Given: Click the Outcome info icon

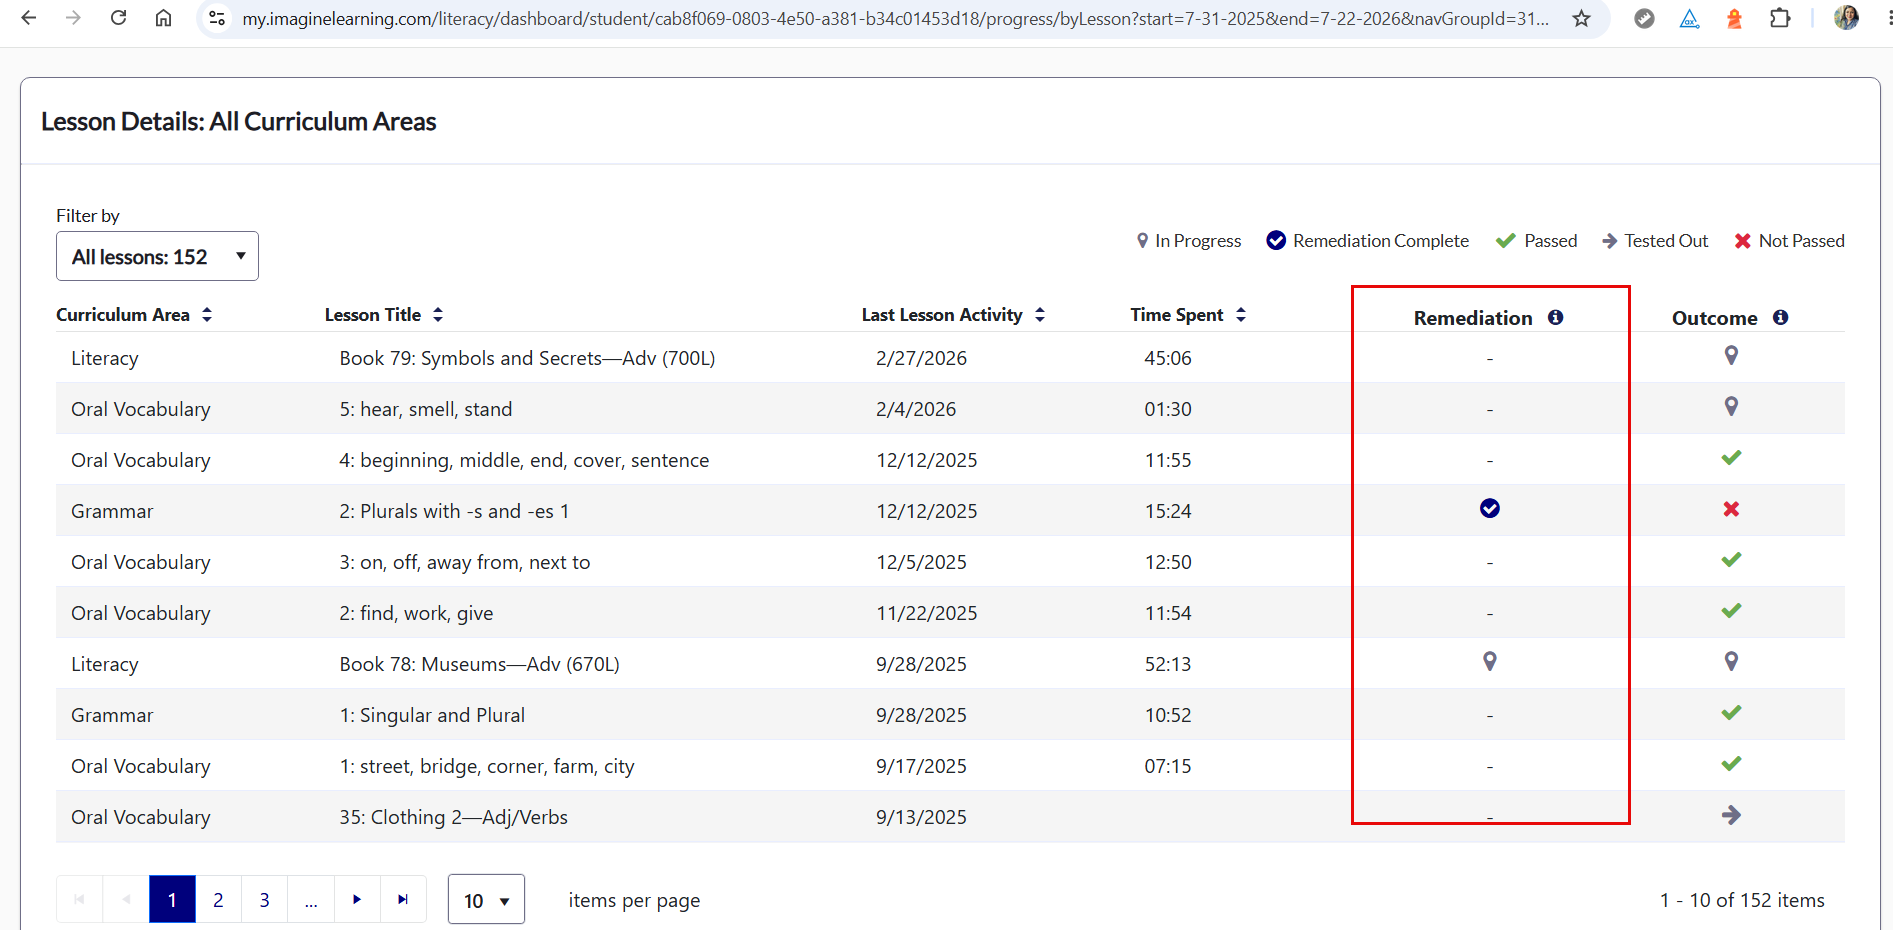Looking at the screenshot, I should pyautogui.click(x=1780, y=317).
